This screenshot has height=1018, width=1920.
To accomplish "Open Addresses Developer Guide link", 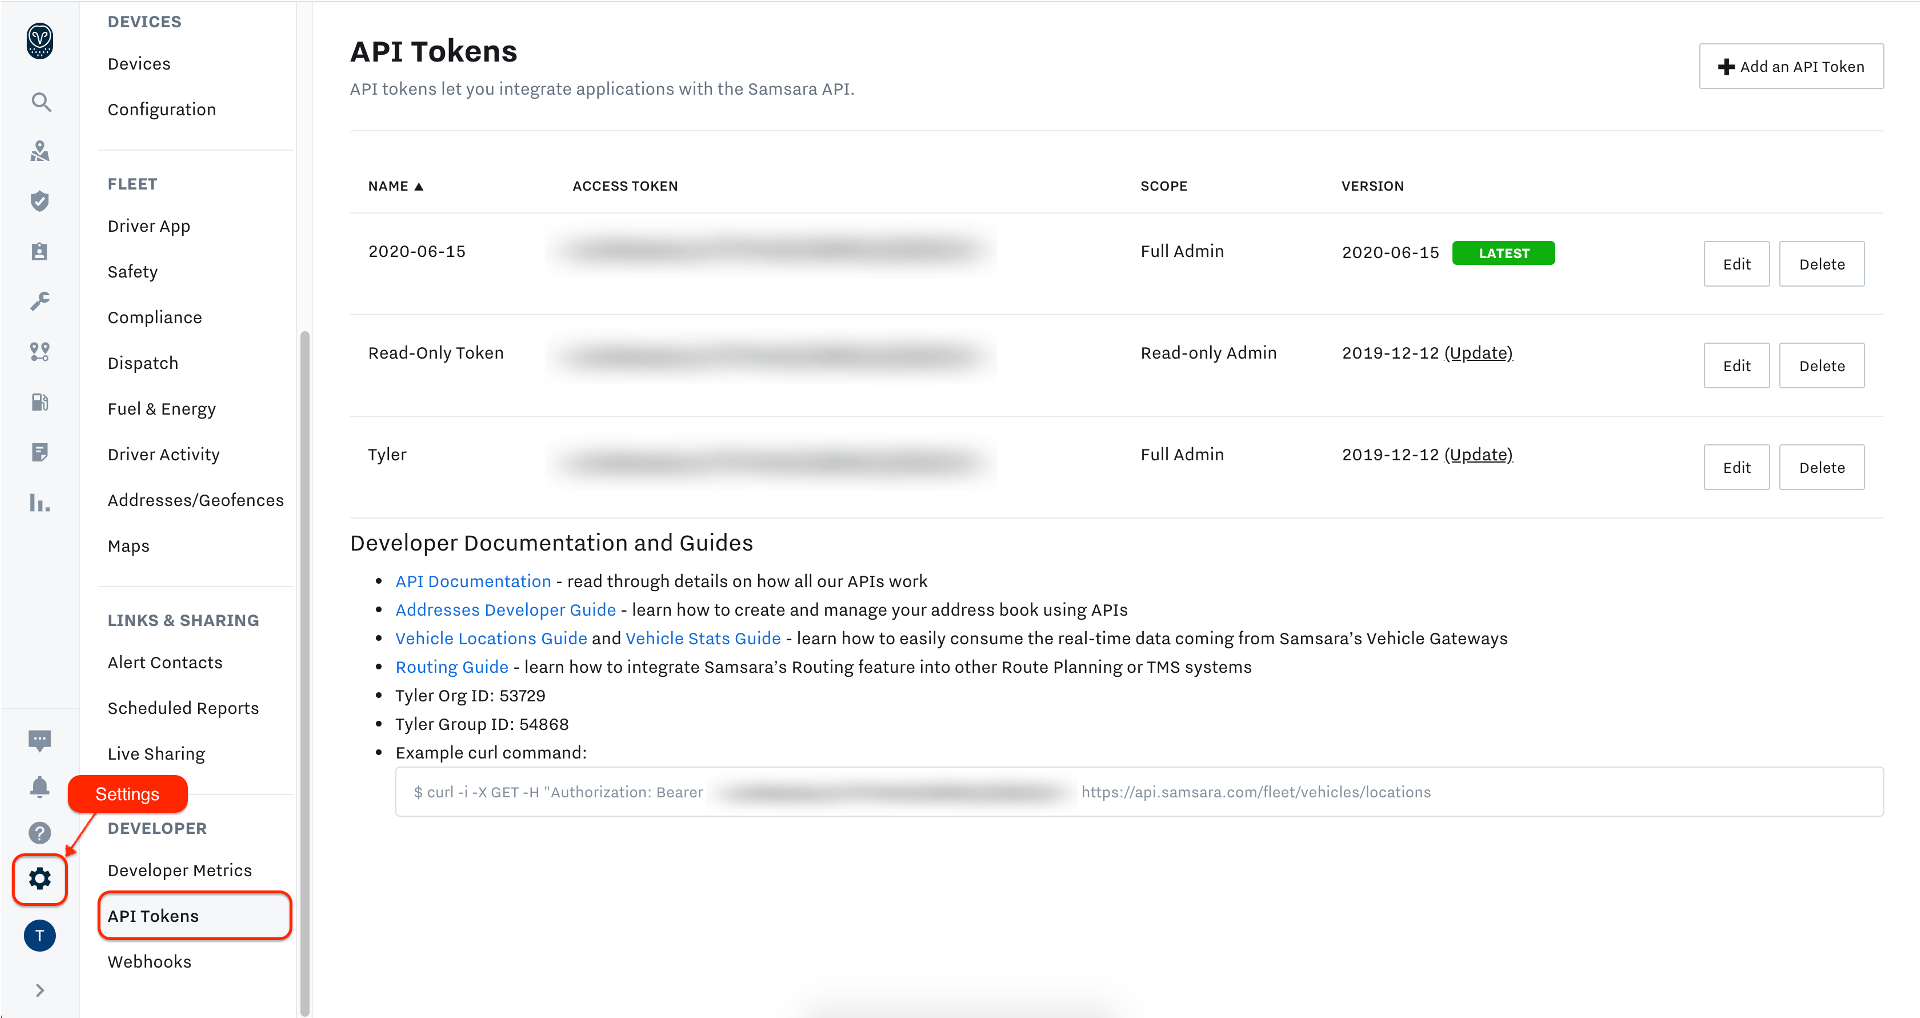I will point(506,610).
